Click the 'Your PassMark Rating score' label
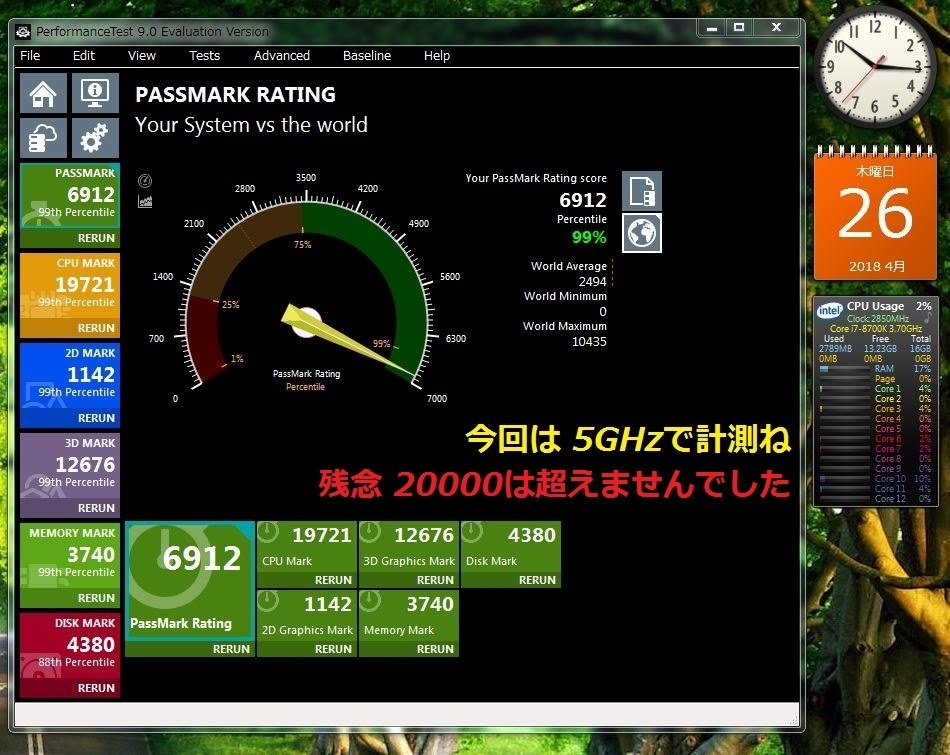This screenshot has height=755, width=950. (x=536, y=178)
